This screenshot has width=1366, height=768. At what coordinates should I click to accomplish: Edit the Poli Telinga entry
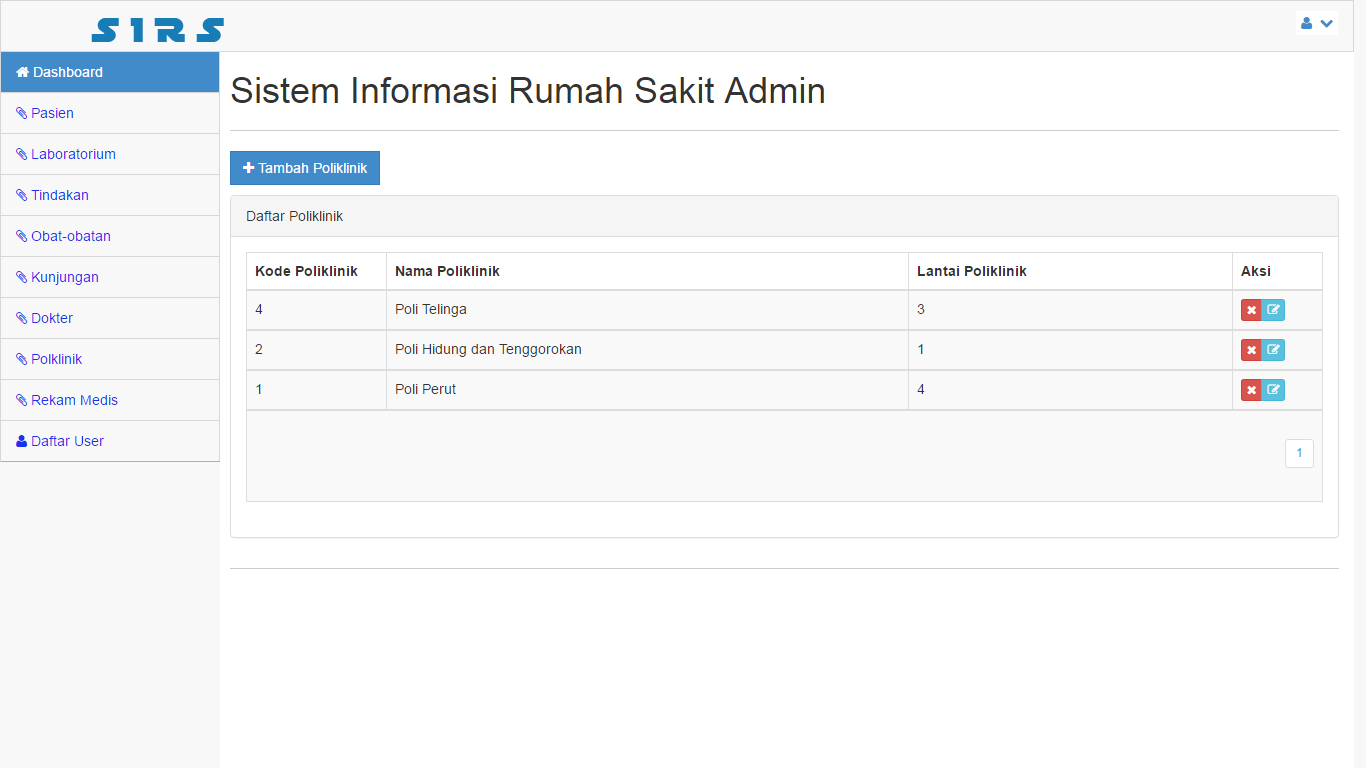1273,310
